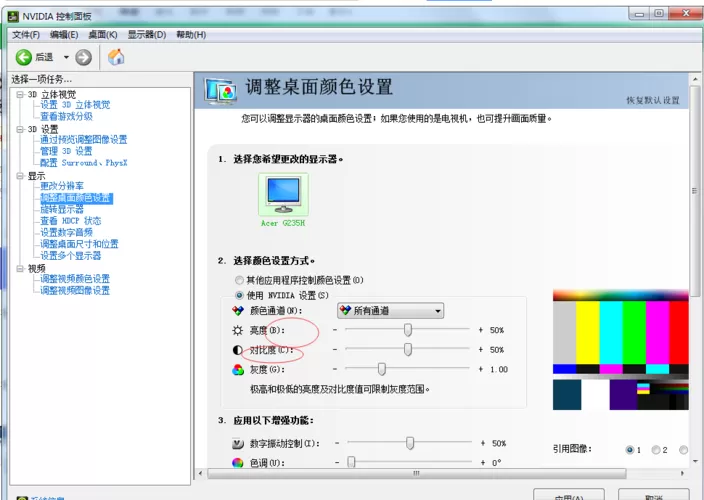The width and height of the screenshot is (704, 500).
Task: Select 其他应用程序控制颜色设置 radio button
Action: click(x=239, y=281)
